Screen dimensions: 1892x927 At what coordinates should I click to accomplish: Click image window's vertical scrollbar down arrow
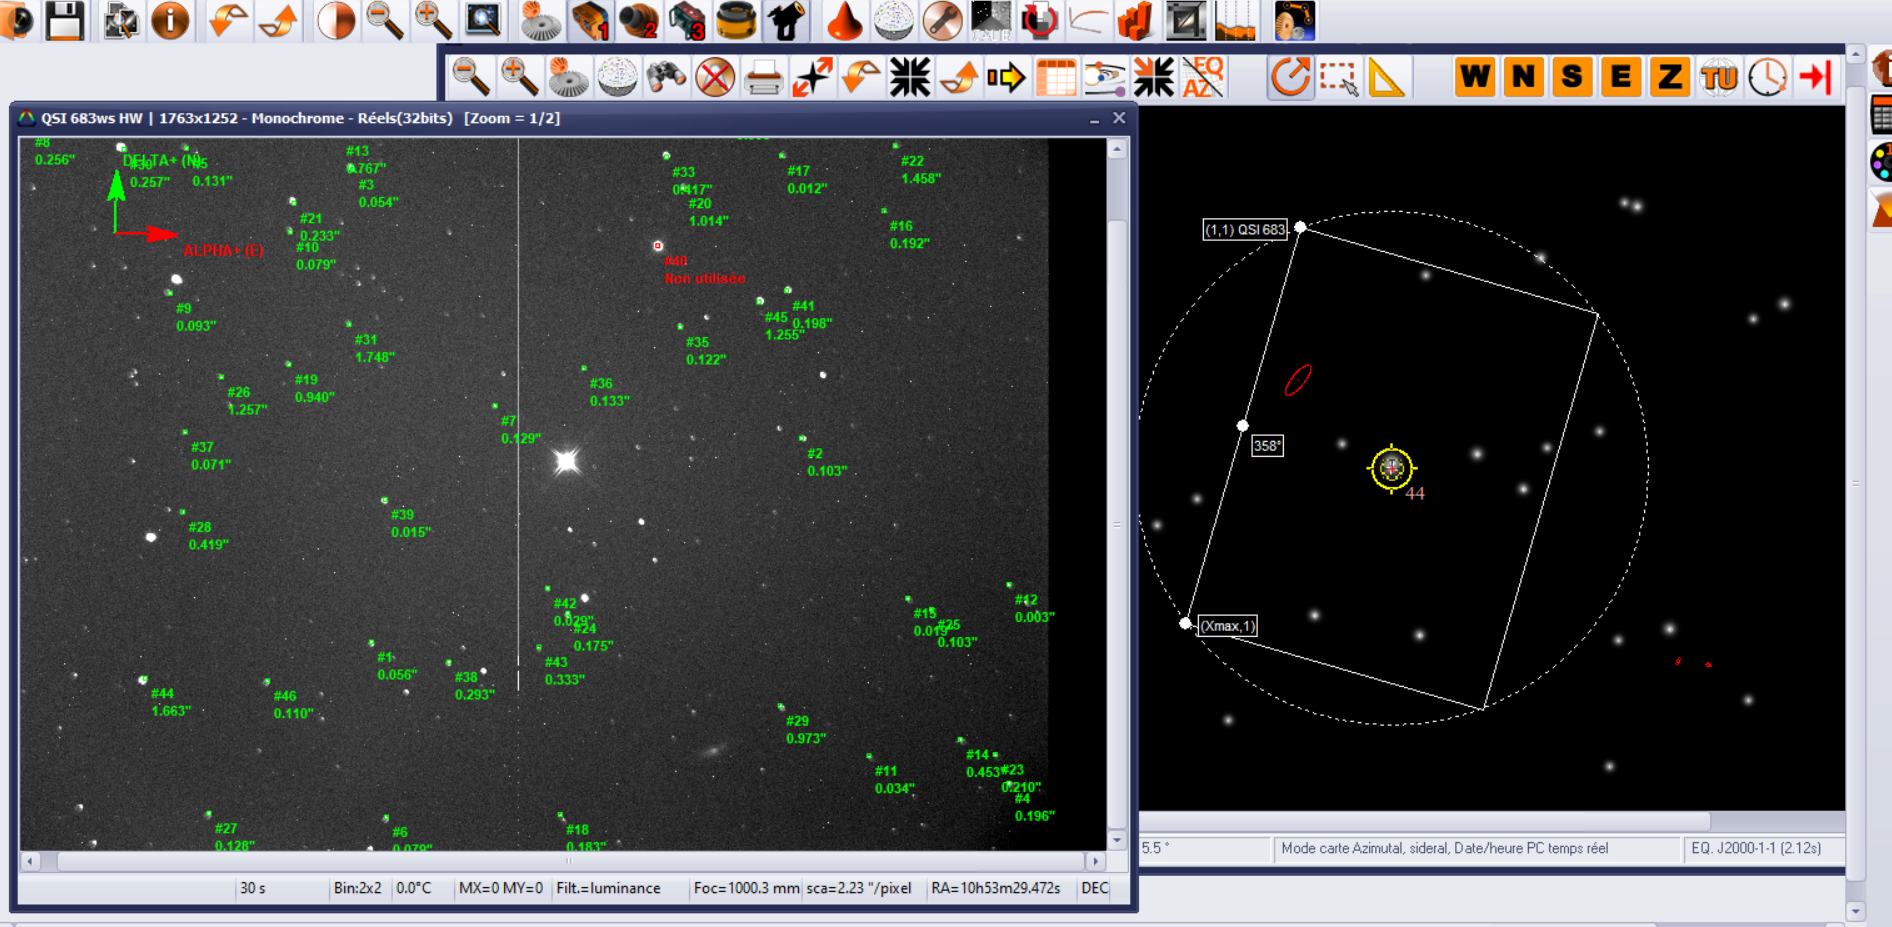(1117, 840)
